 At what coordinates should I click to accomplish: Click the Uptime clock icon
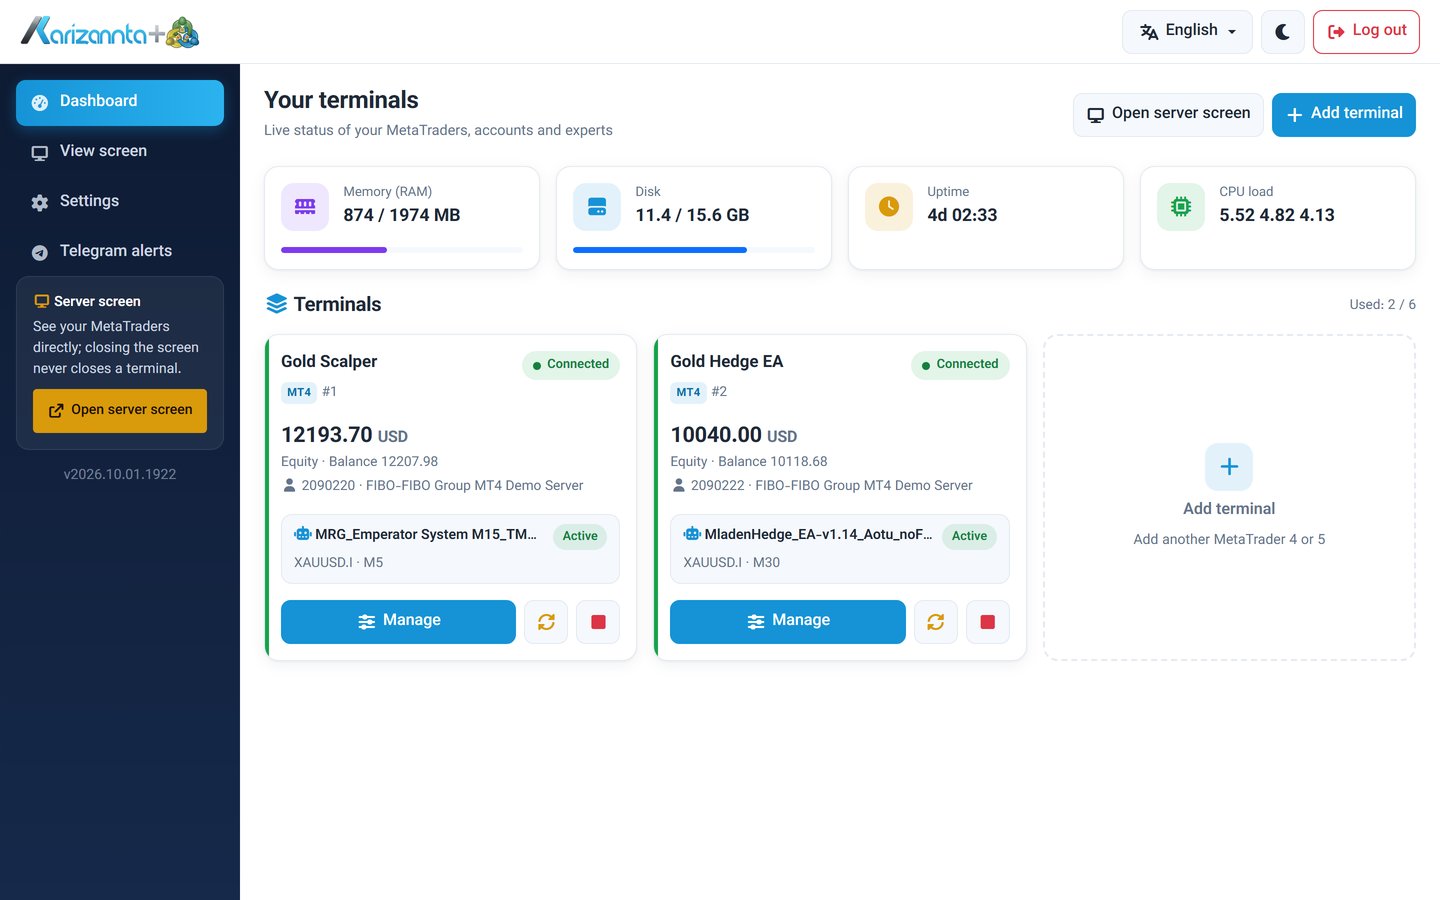pyautogui.click(x=889, y=207)
